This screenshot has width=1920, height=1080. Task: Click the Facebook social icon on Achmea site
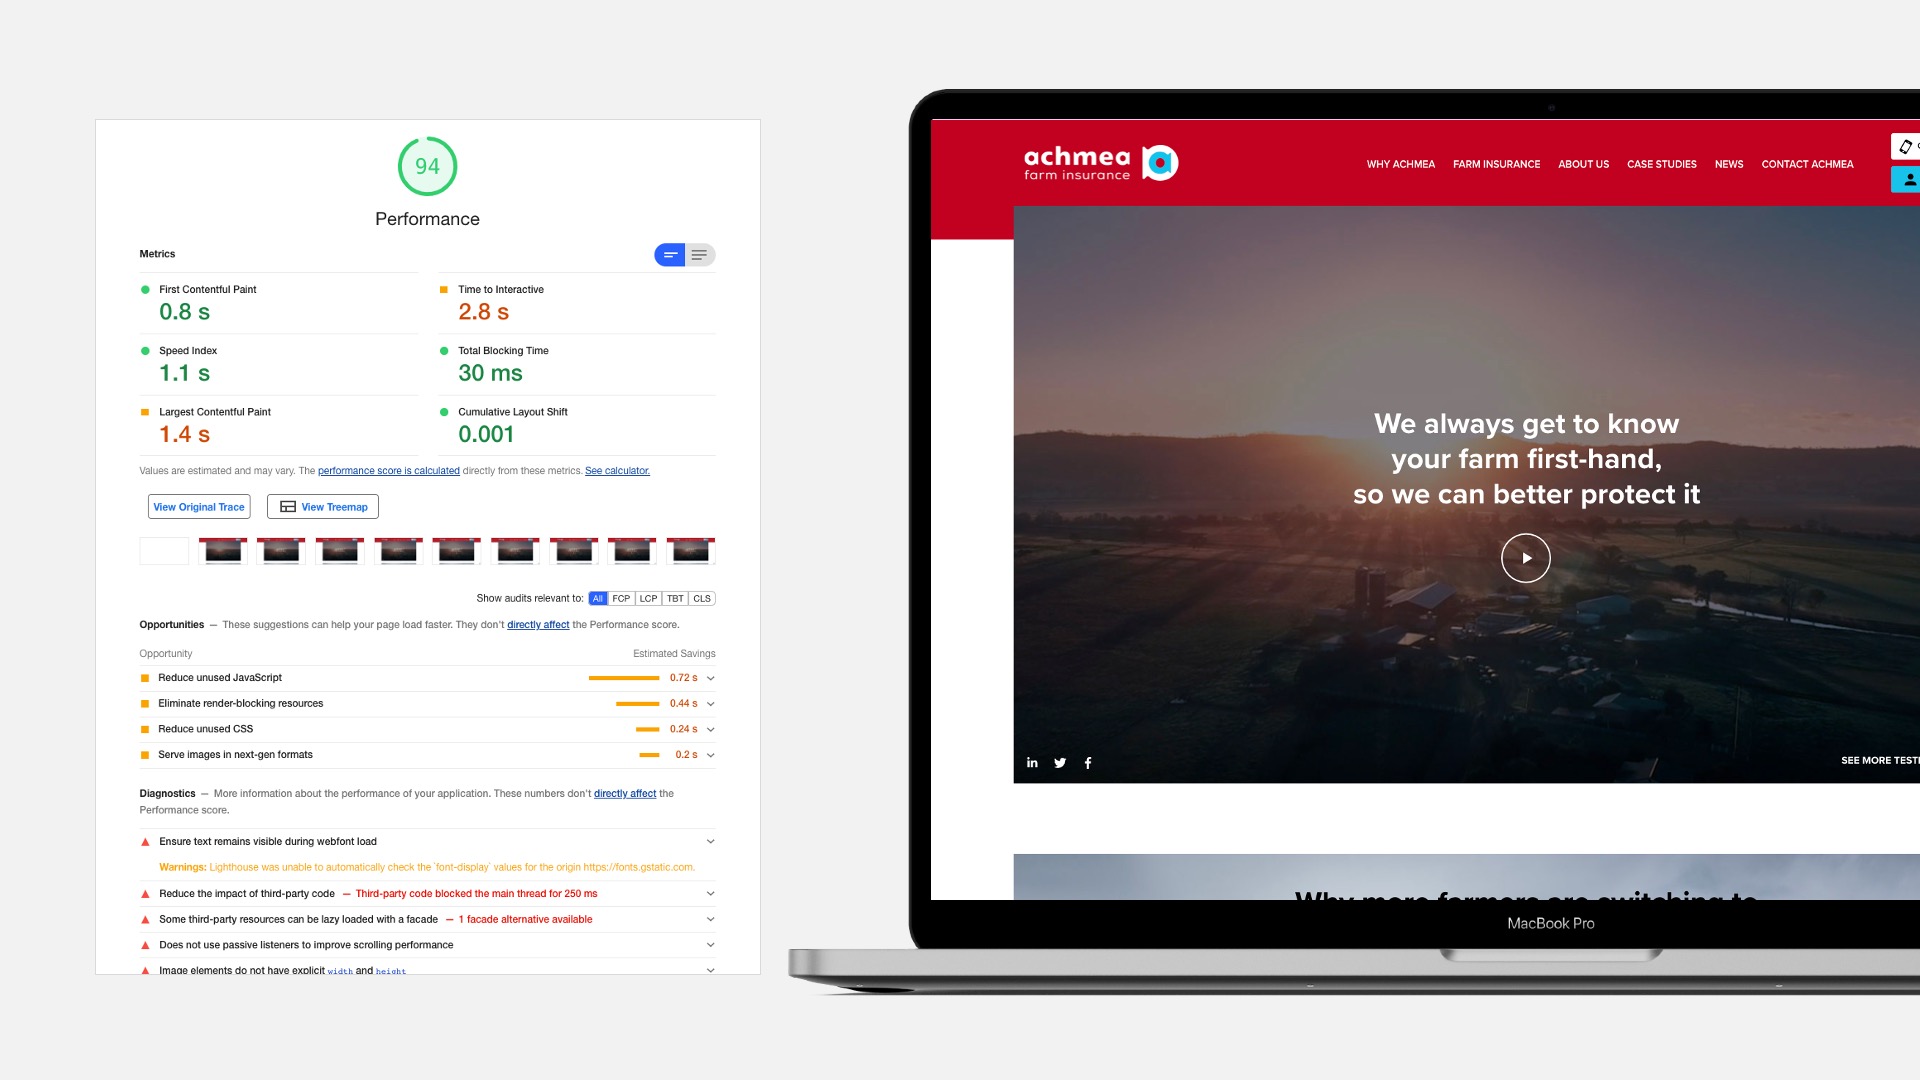(1088, 762)
